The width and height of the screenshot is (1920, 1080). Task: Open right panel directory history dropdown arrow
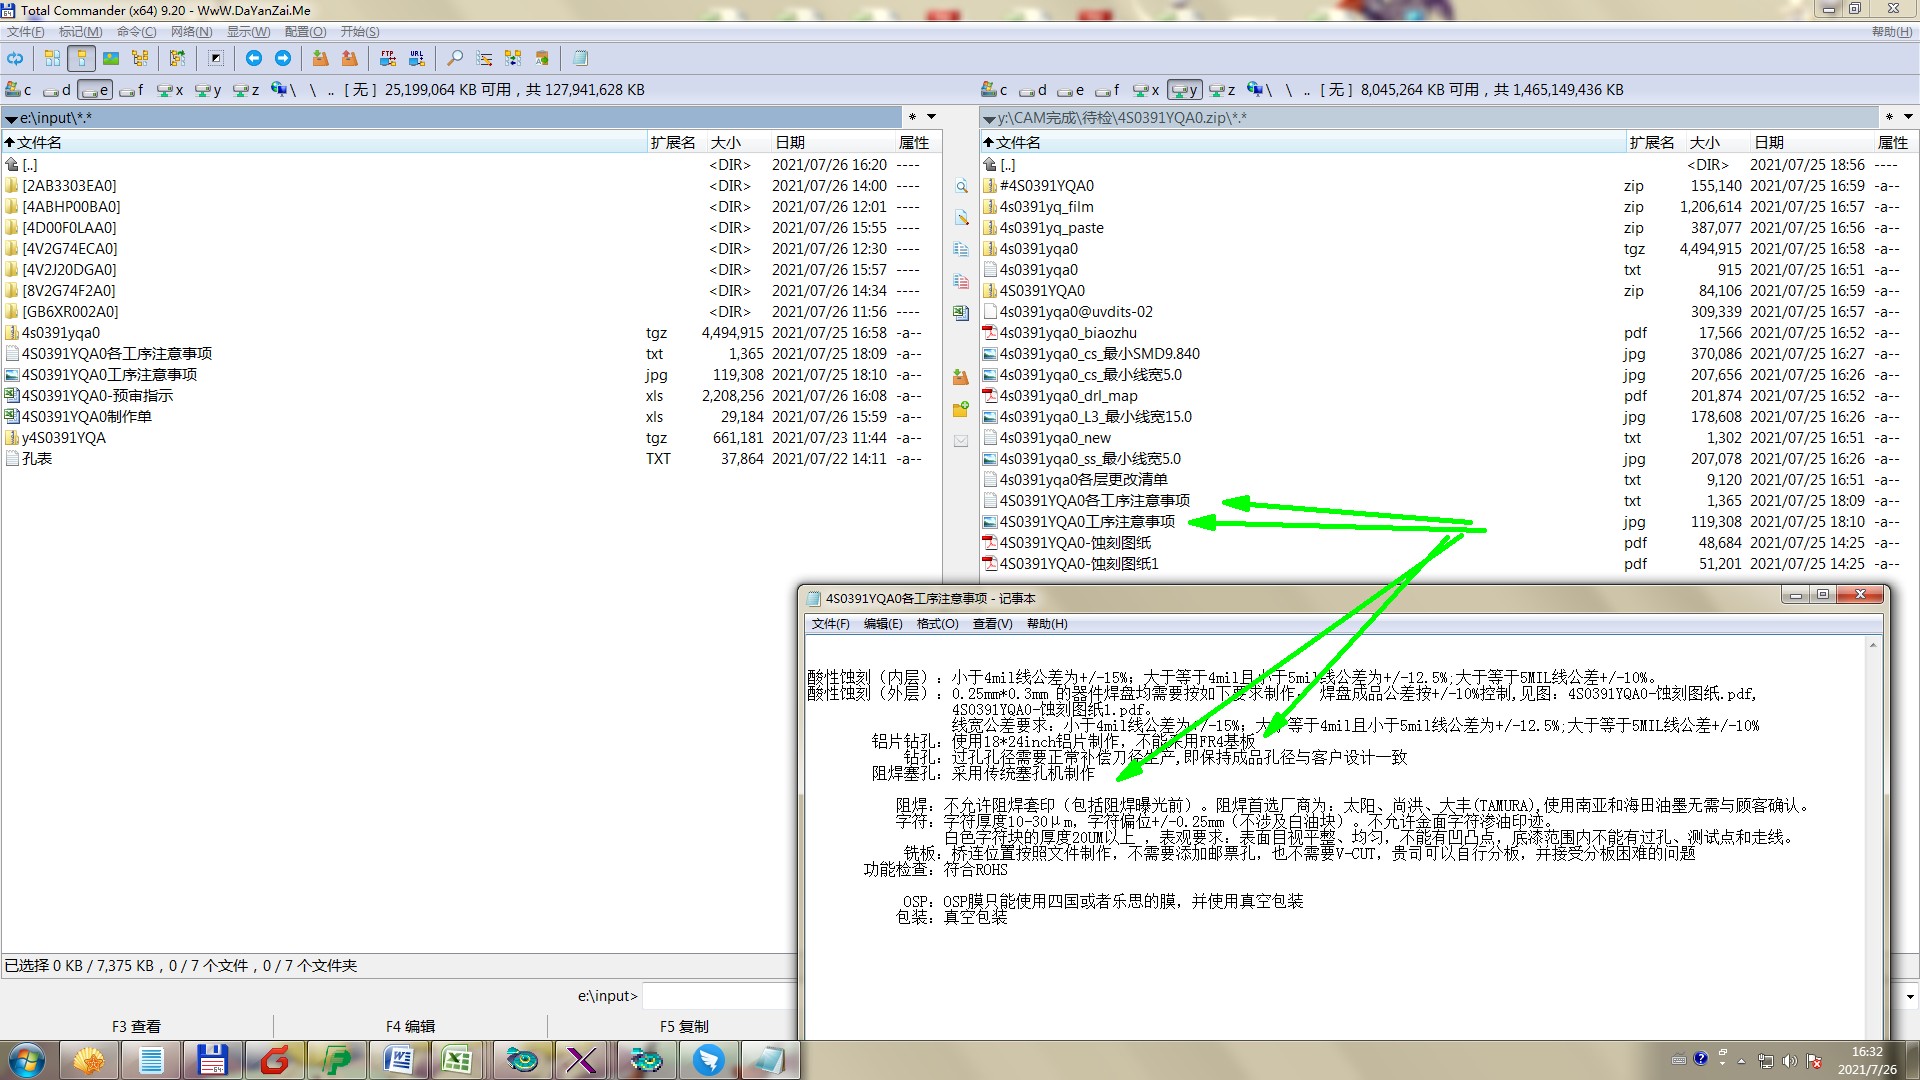pos(1908,117)
